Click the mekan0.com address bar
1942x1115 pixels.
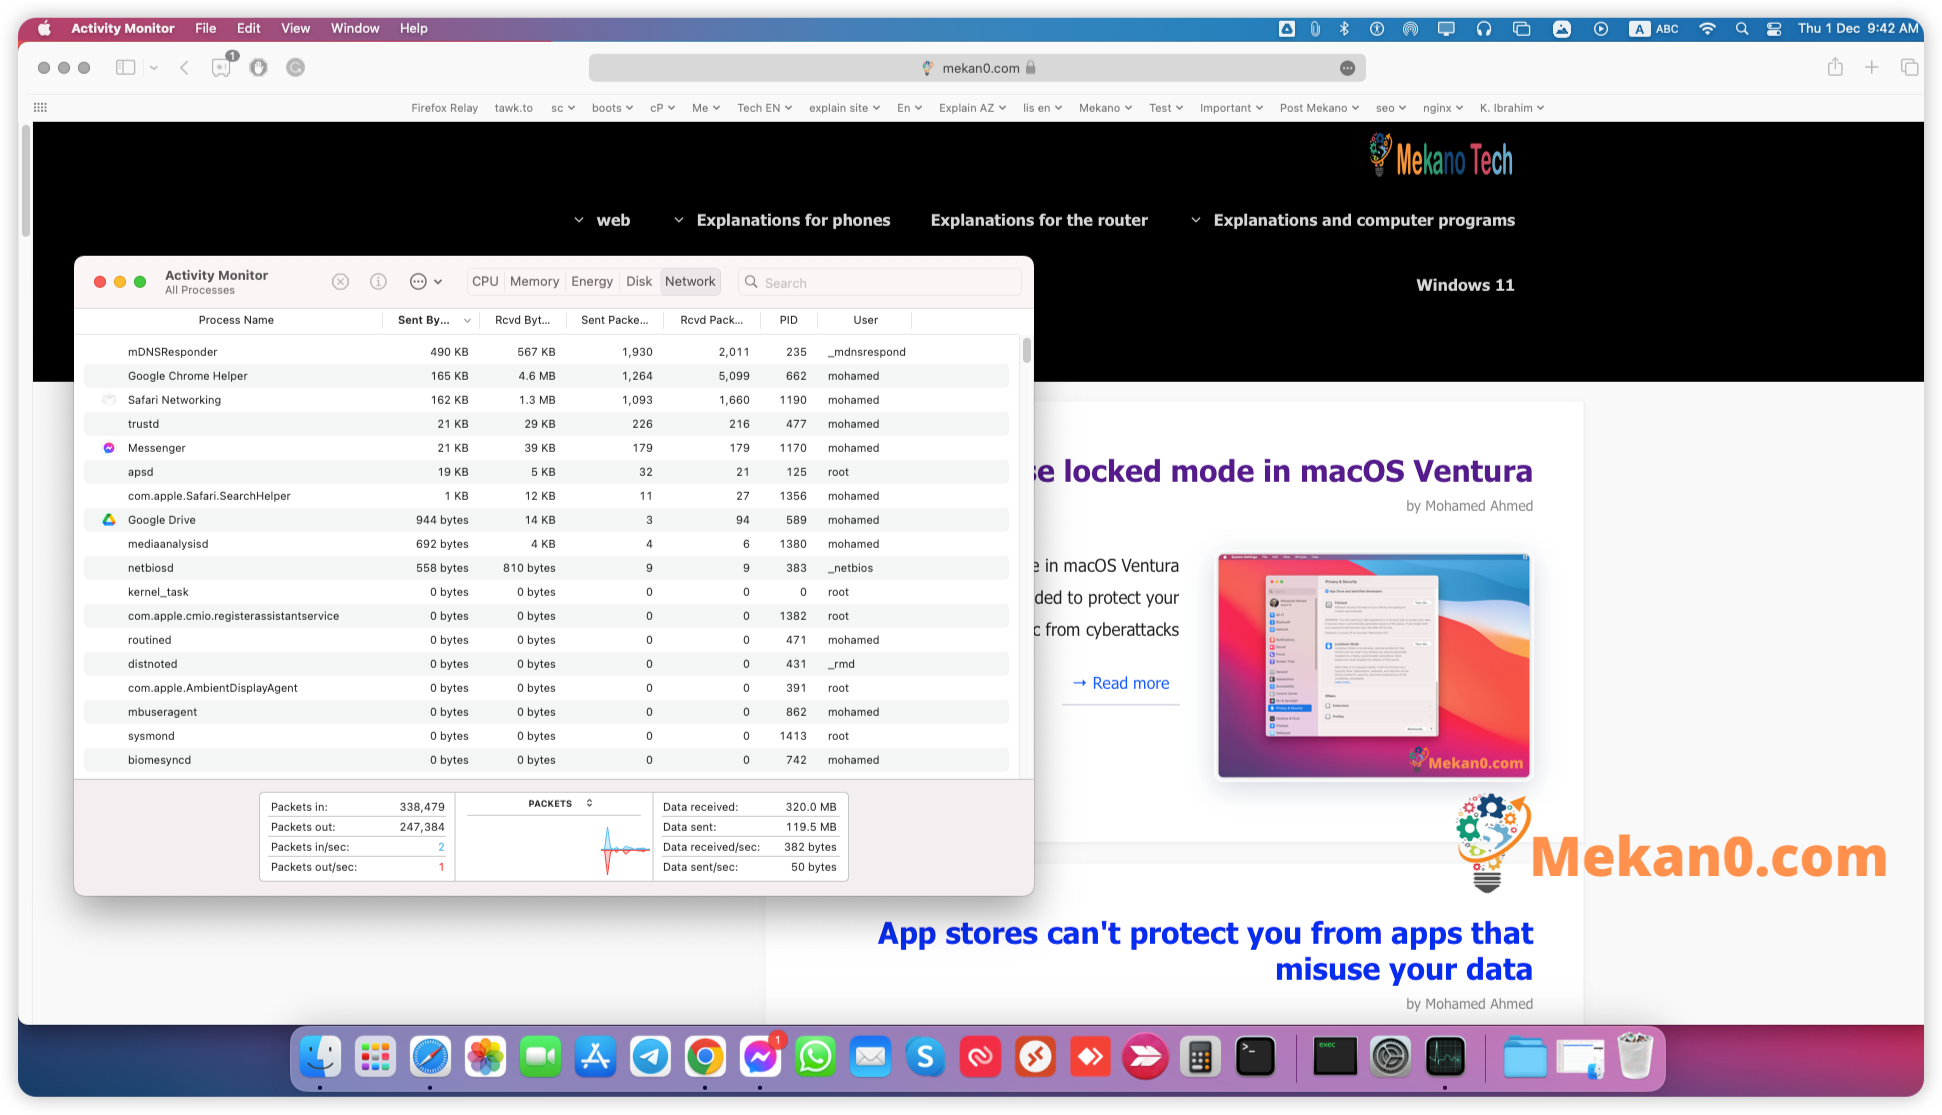click(977, 68)
